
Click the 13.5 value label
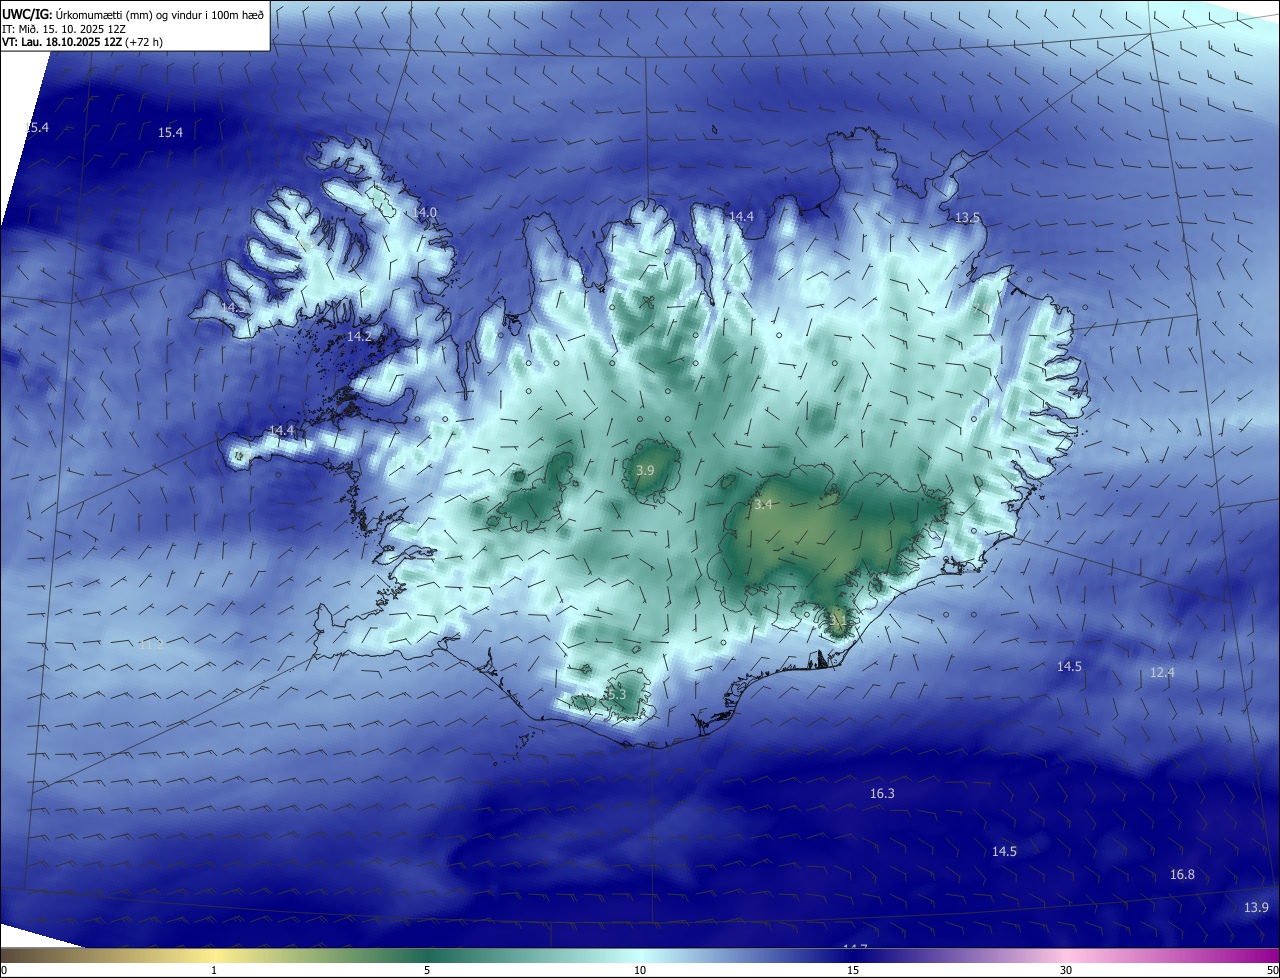click(967, 217)
